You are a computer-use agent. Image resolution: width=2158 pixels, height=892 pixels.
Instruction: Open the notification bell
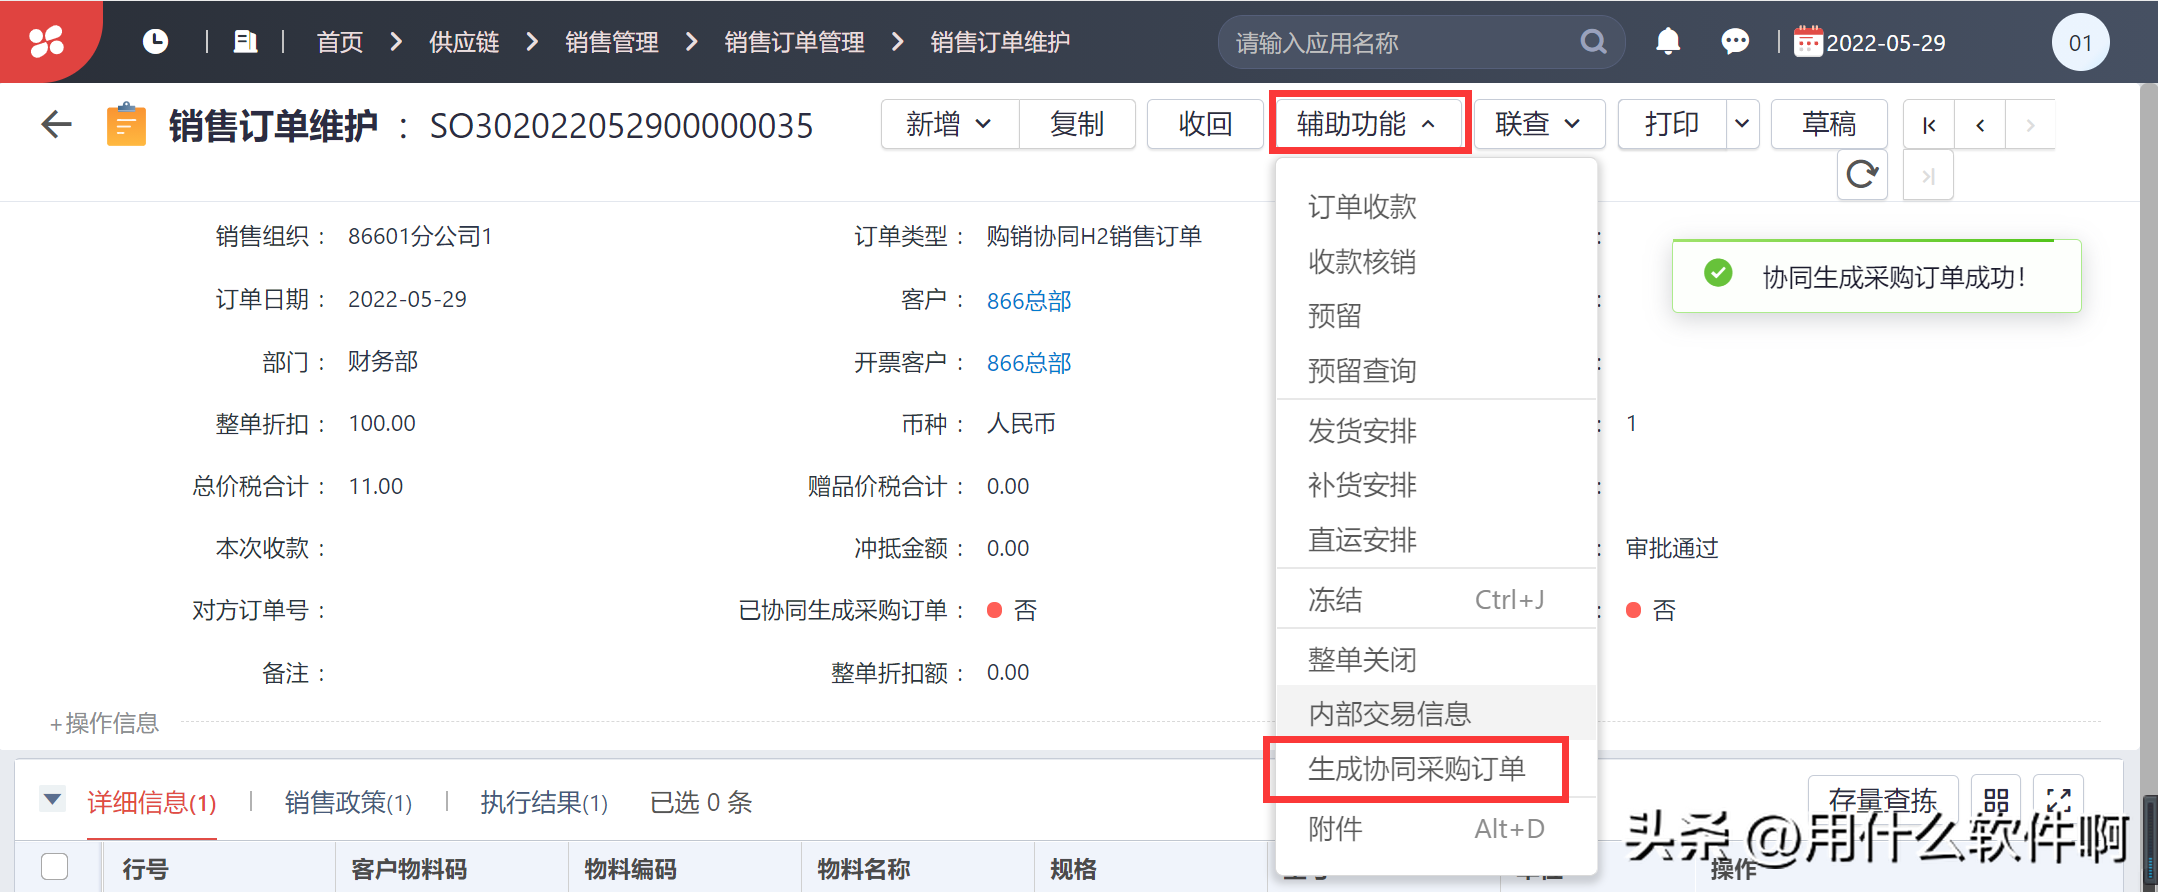coord(1667,42)
